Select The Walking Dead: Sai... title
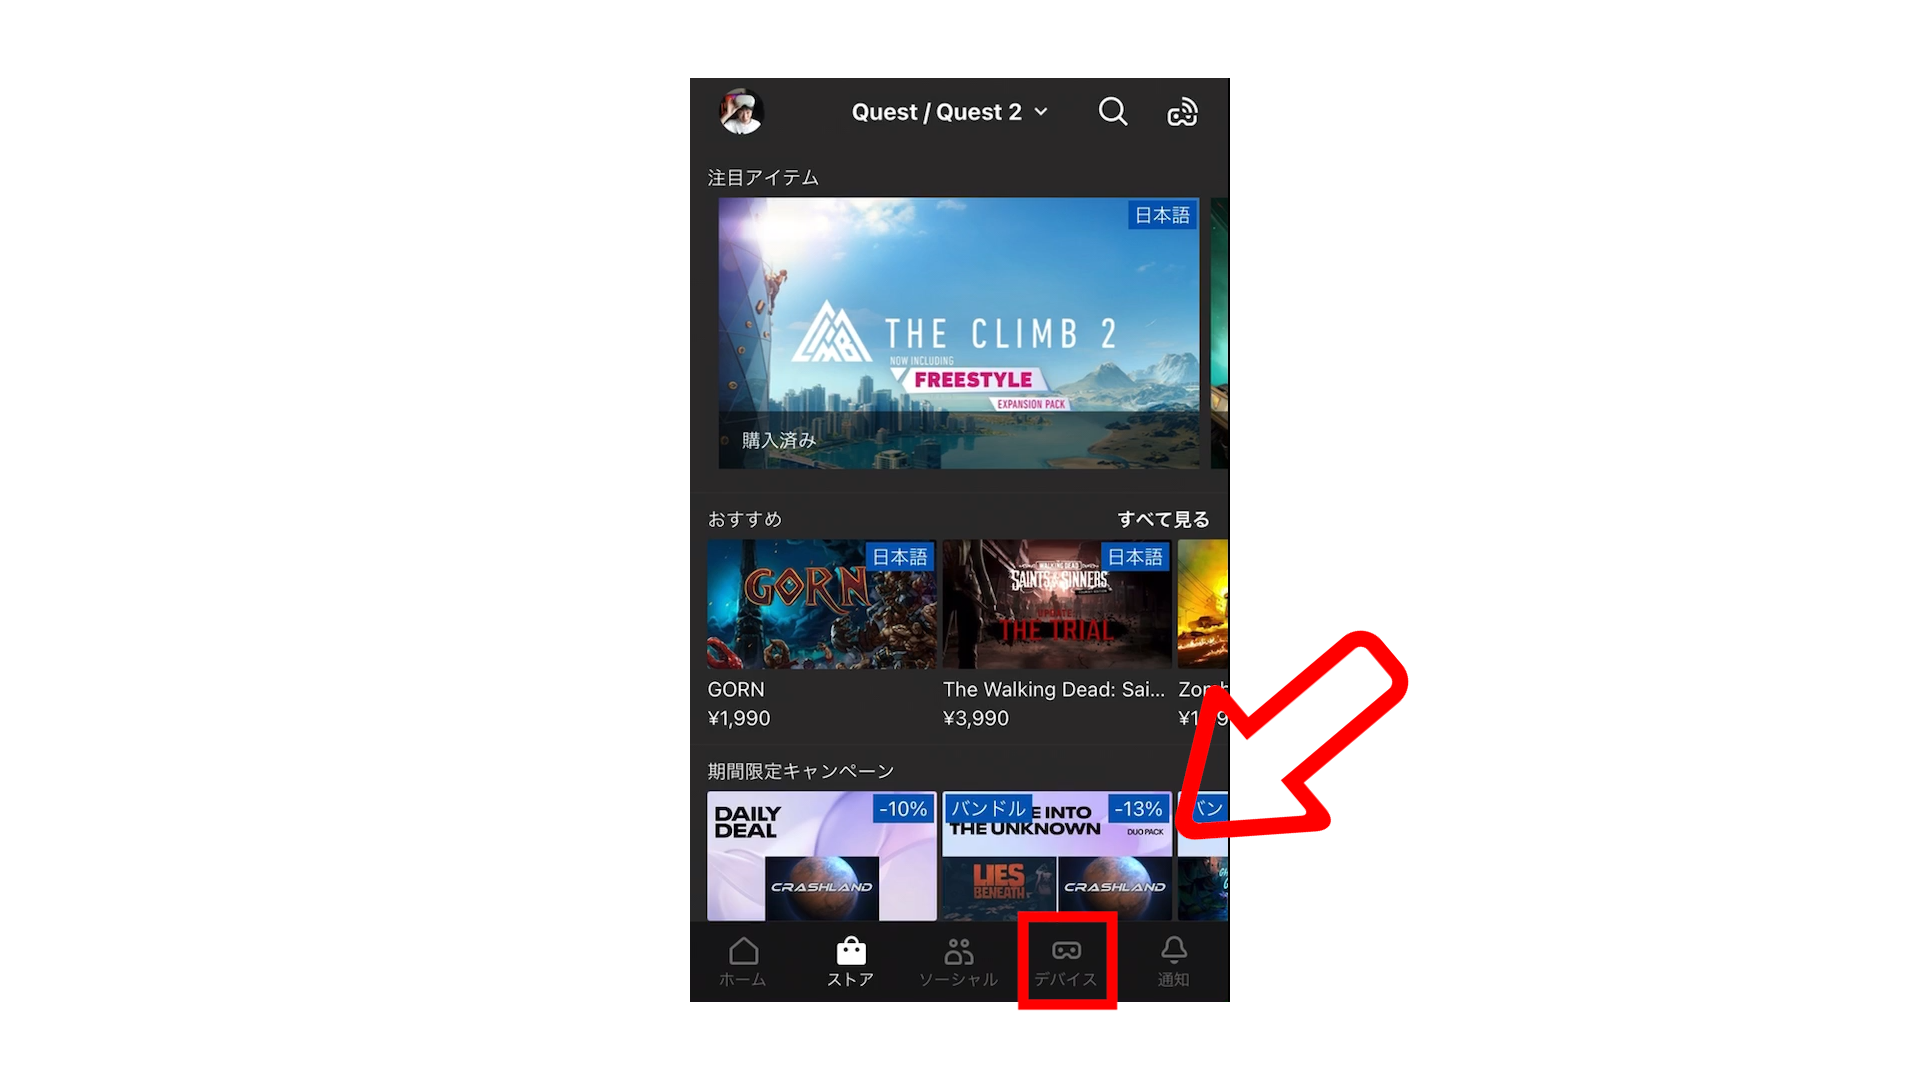The height and width of the screenshot is (1080, 1920). click(1054, 689)
